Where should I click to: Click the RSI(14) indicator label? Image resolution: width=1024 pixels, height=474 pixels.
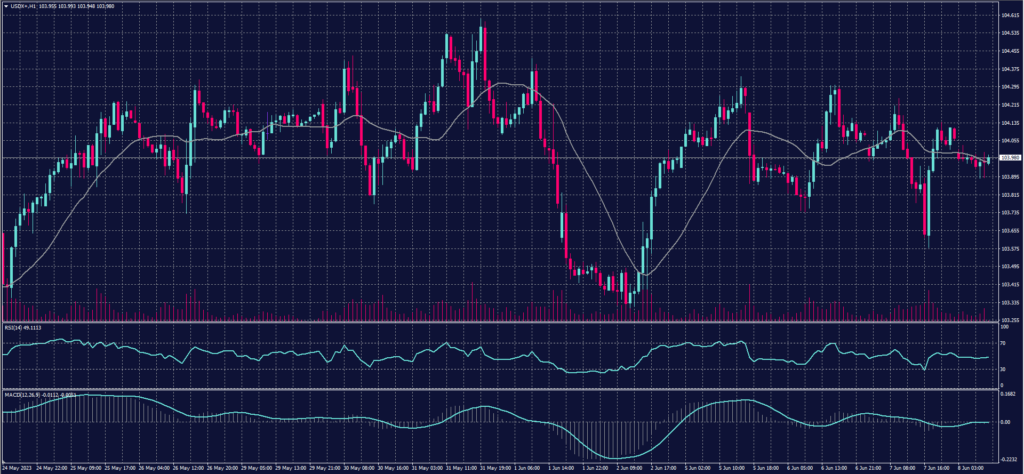pyautogui.click(x=15, y=327)
